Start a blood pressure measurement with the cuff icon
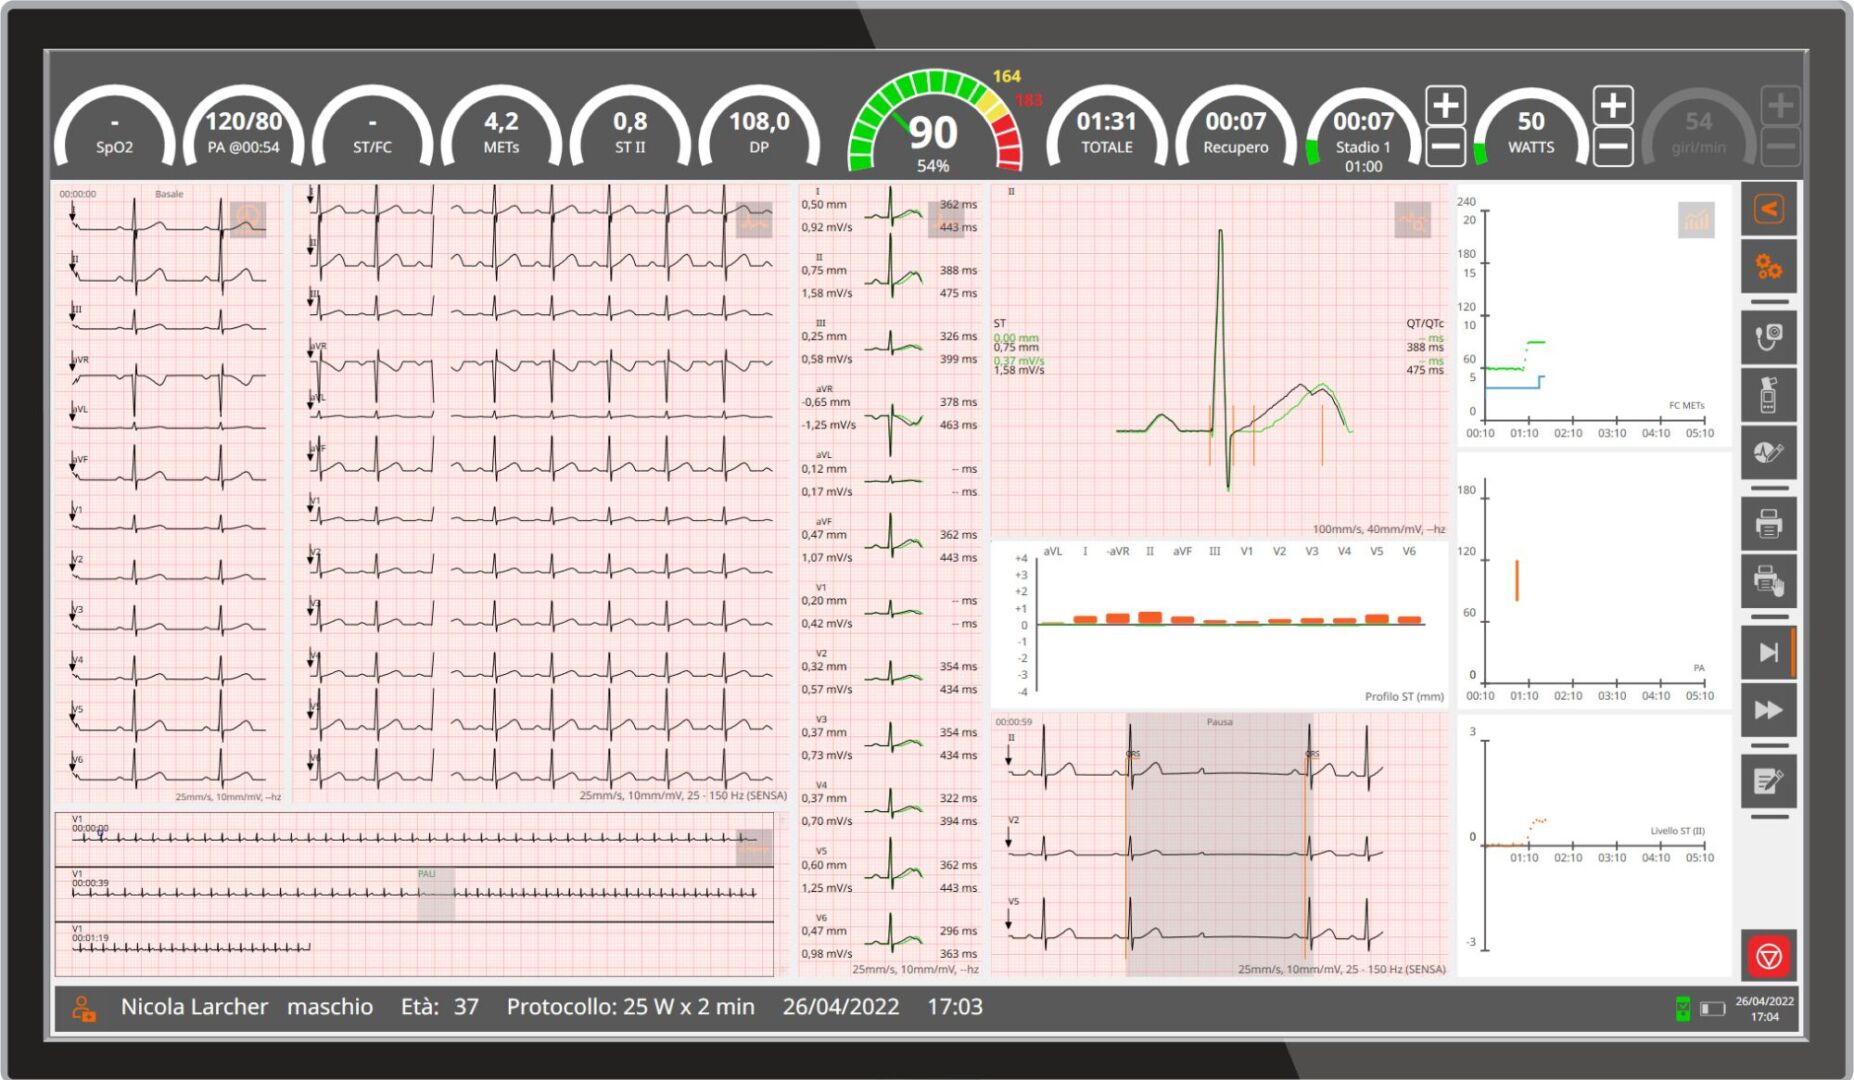Image resolution: width=1854 pixels, height=1080 pixels. coord(1768,337)
